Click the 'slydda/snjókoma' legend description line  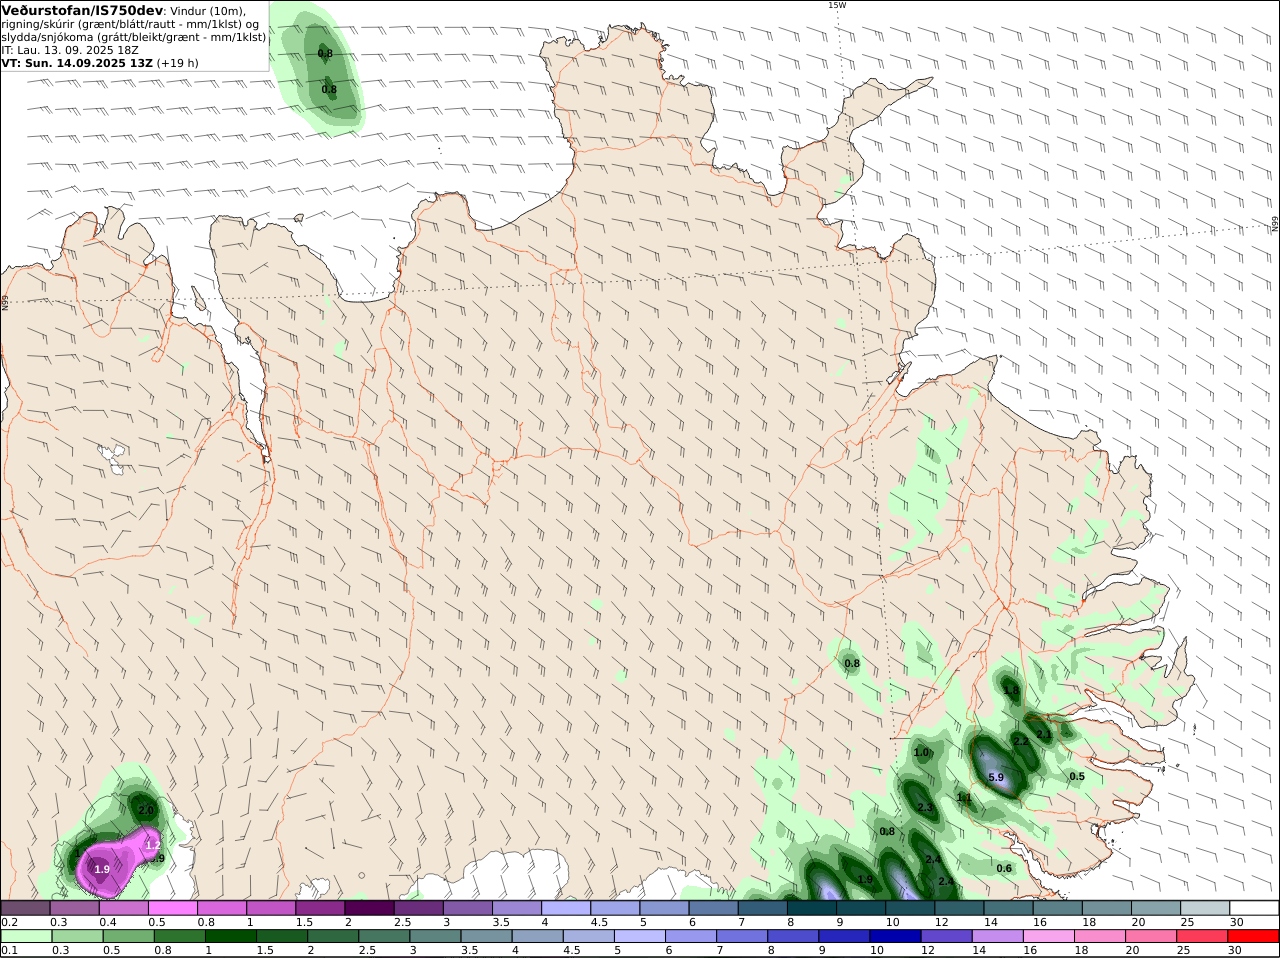134,37
